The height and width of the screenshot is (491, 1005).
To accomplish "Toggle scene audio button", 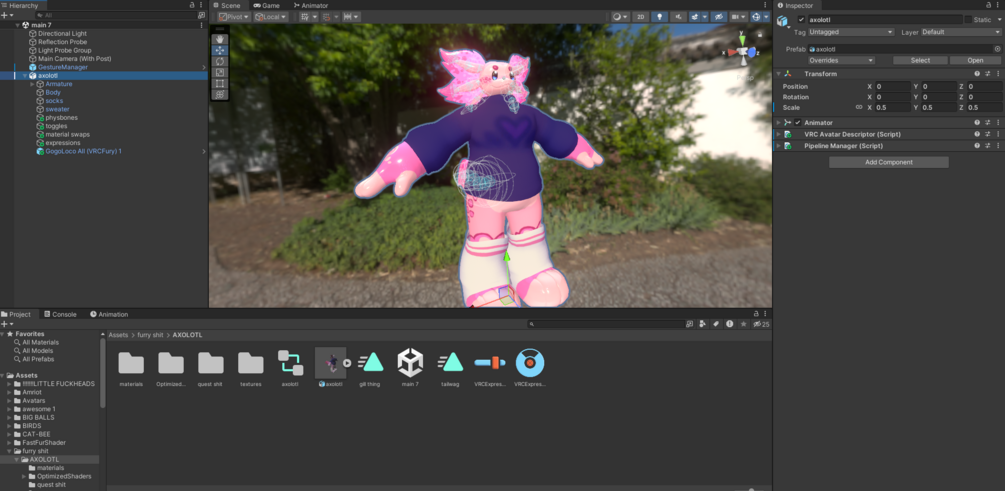I will [677, 17].
